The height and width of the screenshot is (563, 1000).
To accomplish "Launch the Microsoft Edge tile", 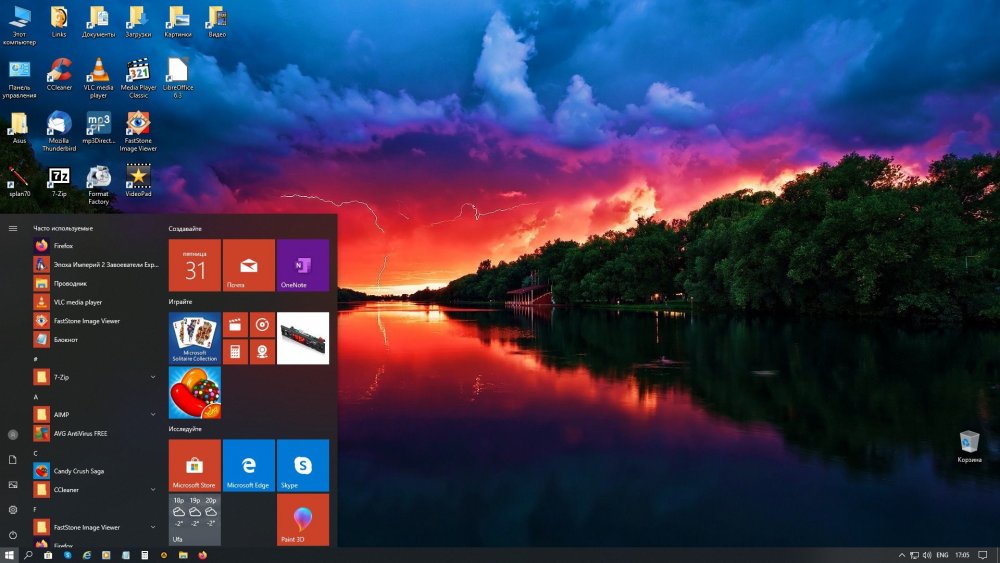I will pyautogui.click(x=249, y=465).
